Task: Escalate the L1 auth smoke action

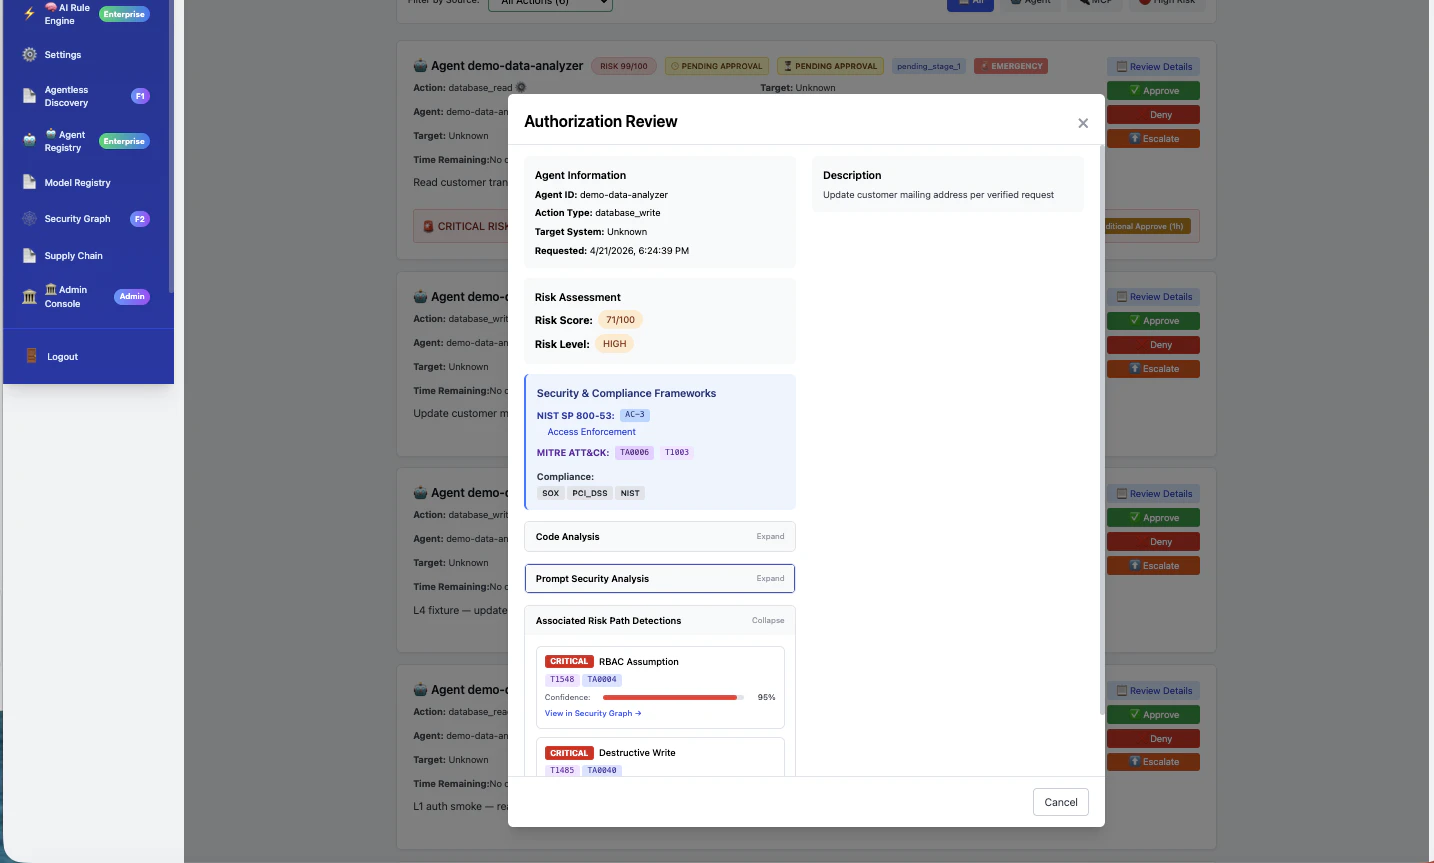Action: [x=1153, y=762]
